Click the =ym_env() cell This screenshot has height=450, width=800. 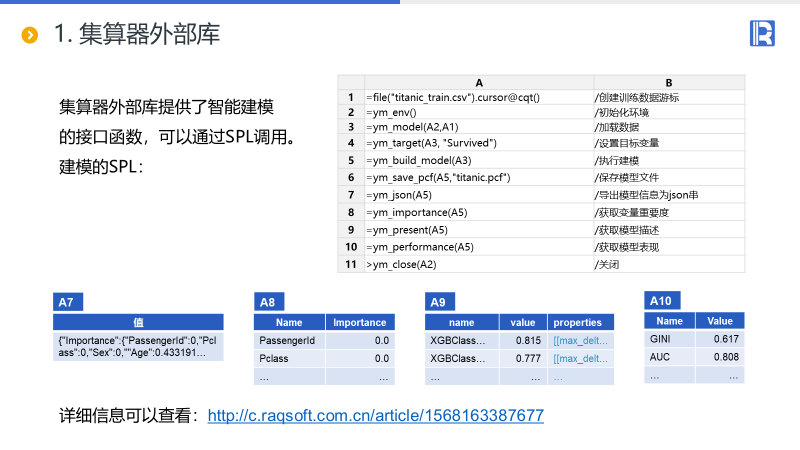coord(479,112)
